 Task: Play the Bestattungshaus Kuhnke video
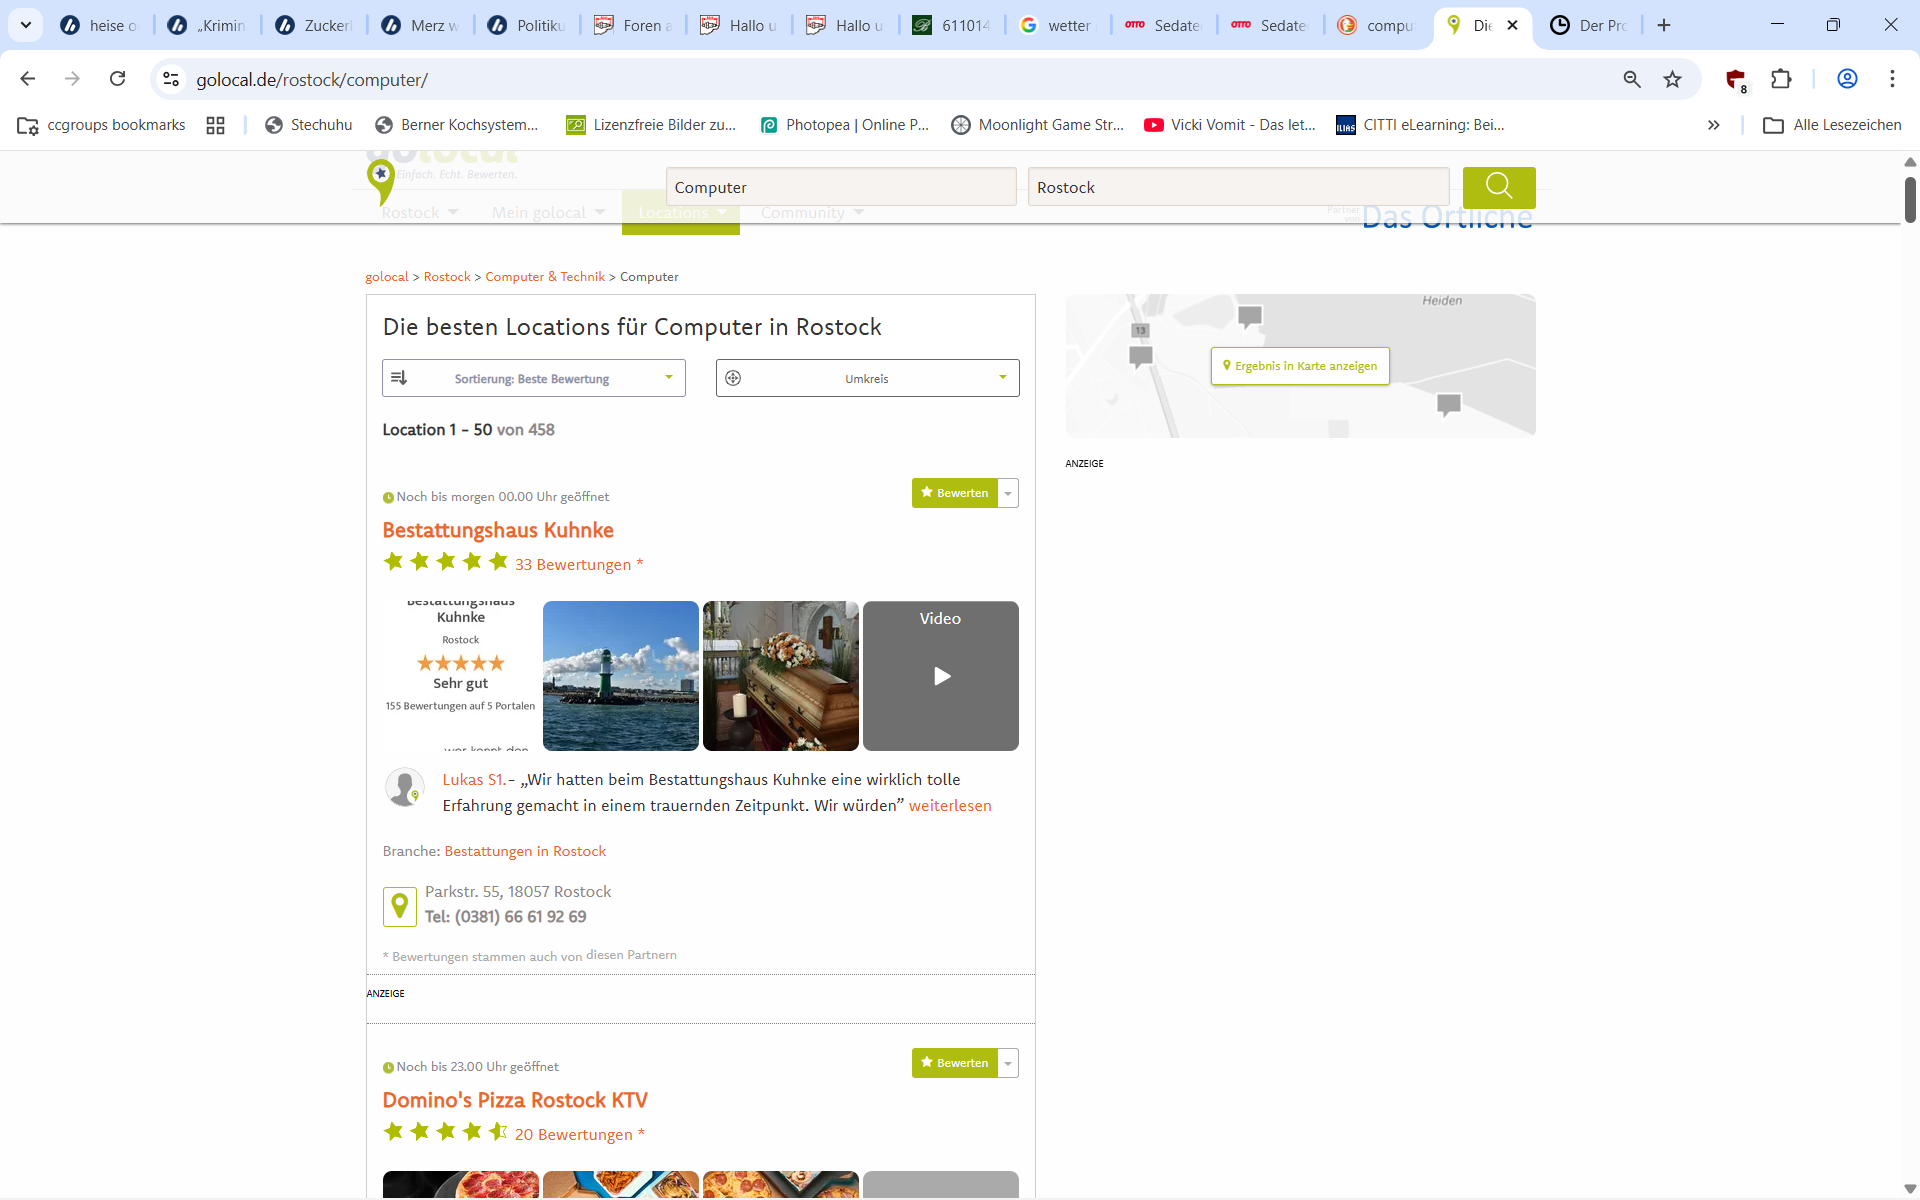click(x=940, y=676)
